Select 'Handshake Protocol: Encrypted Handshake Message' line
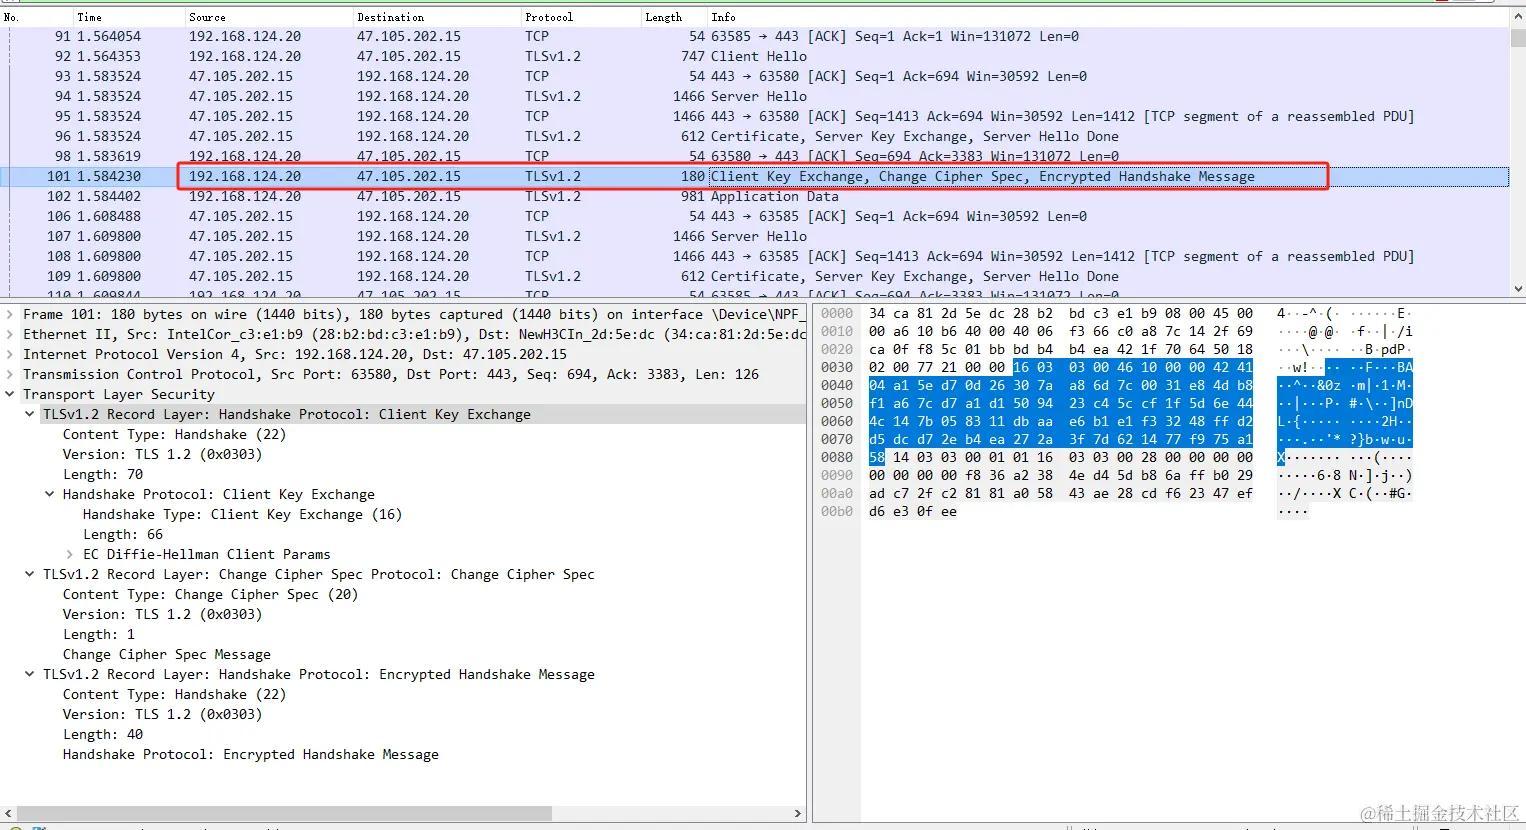This screenshot has height=830, width=1526. coord(251,754)
